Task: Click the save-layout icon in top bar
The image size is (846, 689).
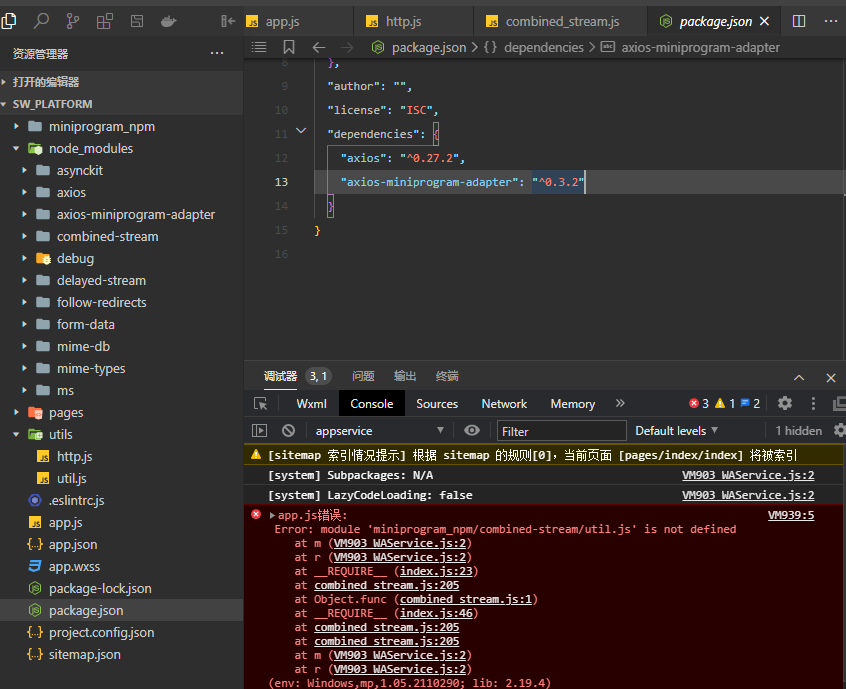Action: point(137,21)
